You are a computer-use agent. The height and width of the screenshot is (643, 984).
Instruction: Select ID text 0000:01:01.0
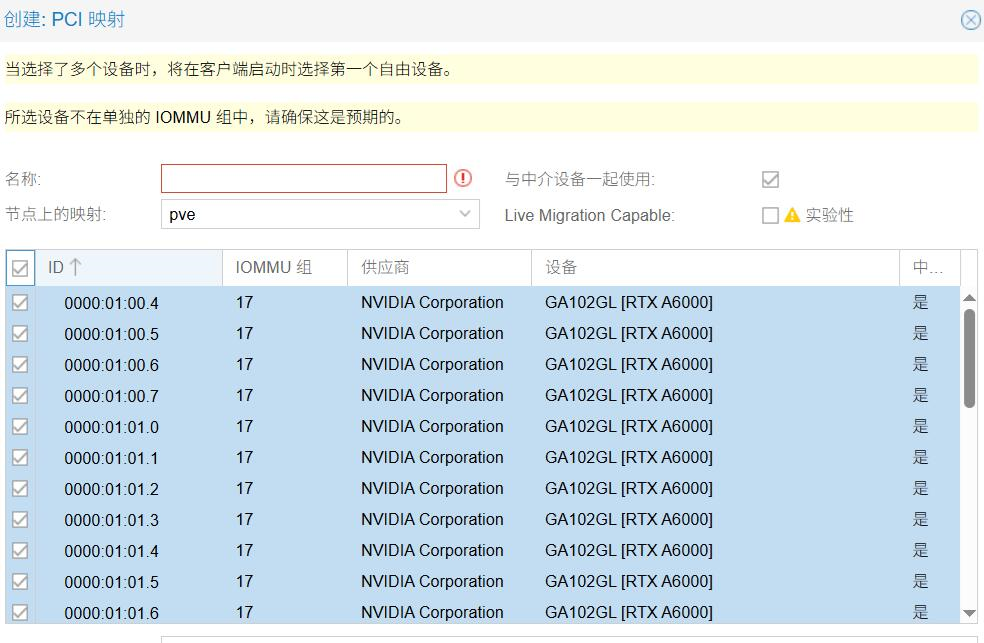(112, 427)
